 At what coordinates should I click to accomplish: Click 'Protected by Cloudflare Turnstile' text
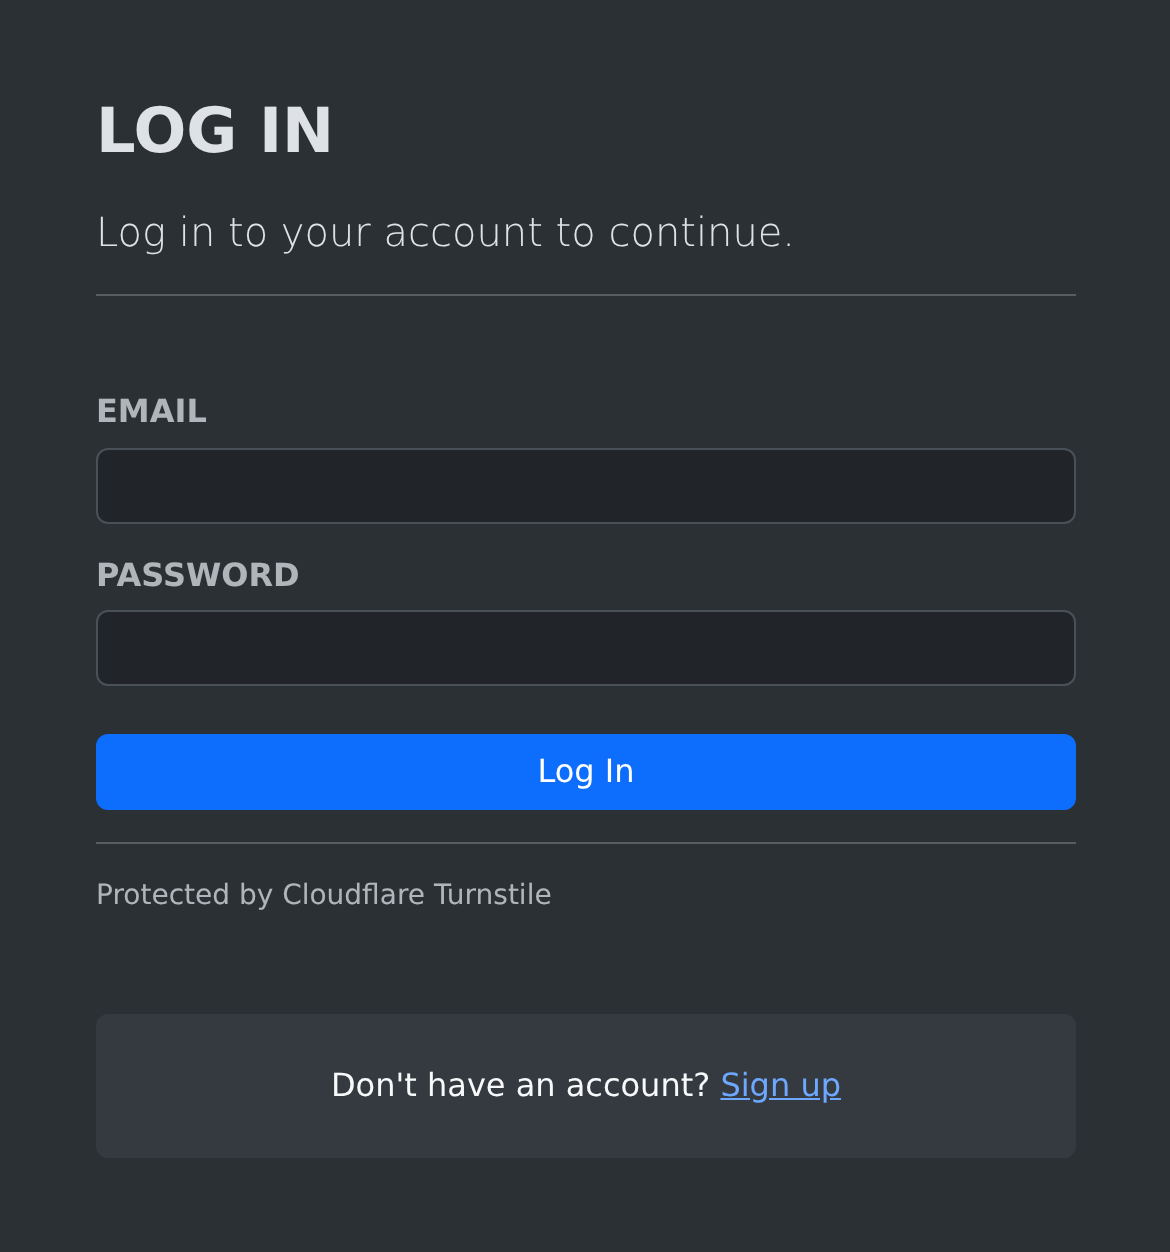tap(323, 894)
